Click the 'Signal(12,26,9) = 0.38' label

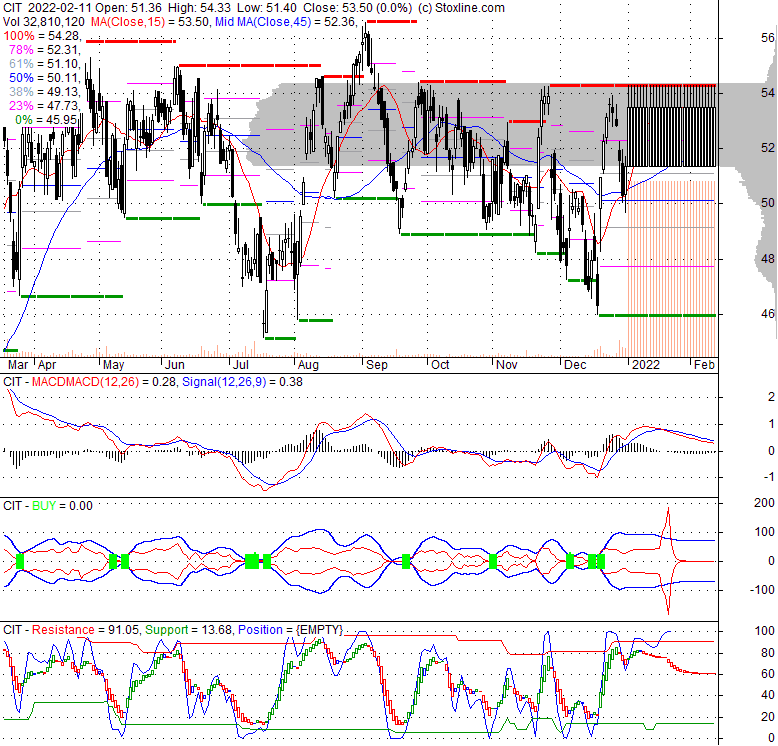pyautogui.click(x=242, y=382)
